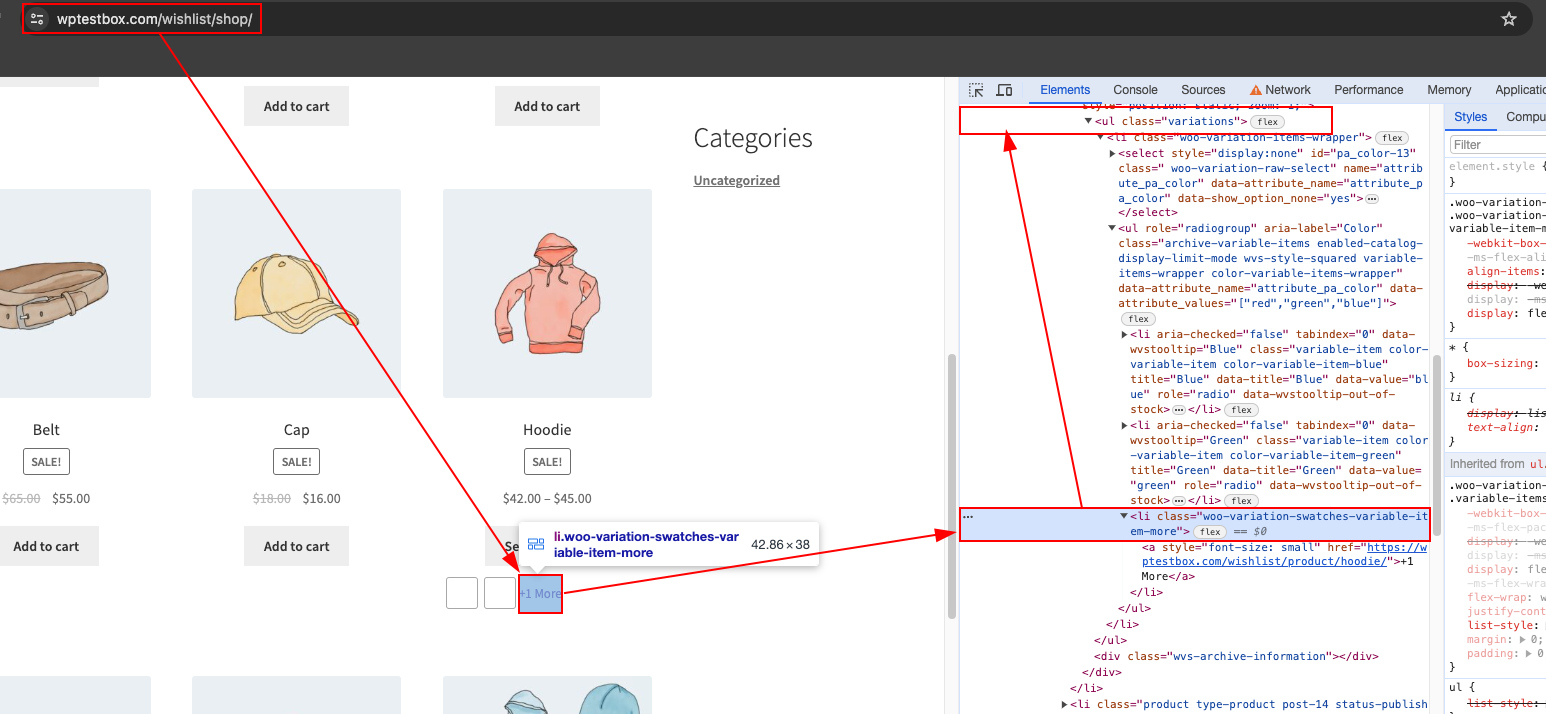Screen dimensions: 1546x714
Task: Add the Belt to cart
Action: tap(46, 546)
